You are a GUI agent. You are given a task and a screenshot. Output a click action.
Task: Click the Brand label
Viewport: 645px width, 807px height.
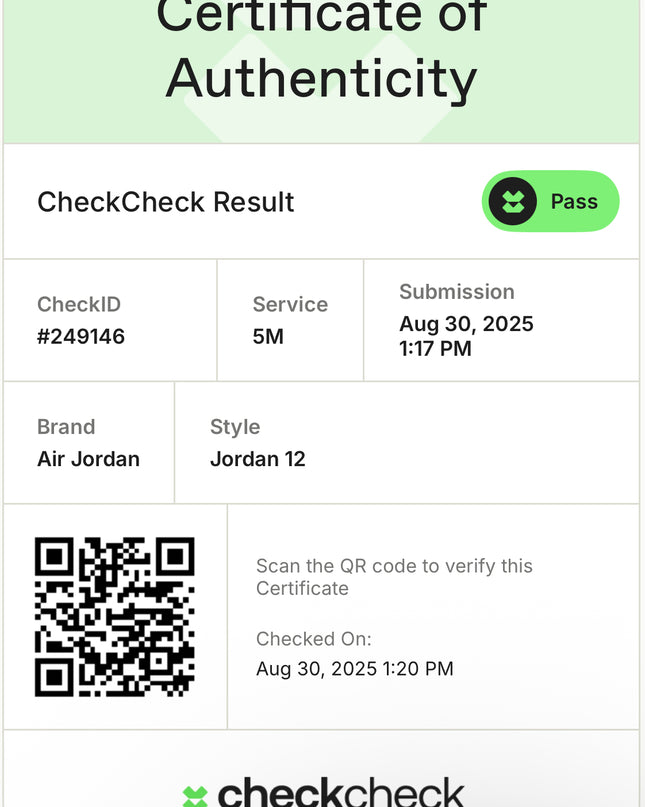point(66,427)
